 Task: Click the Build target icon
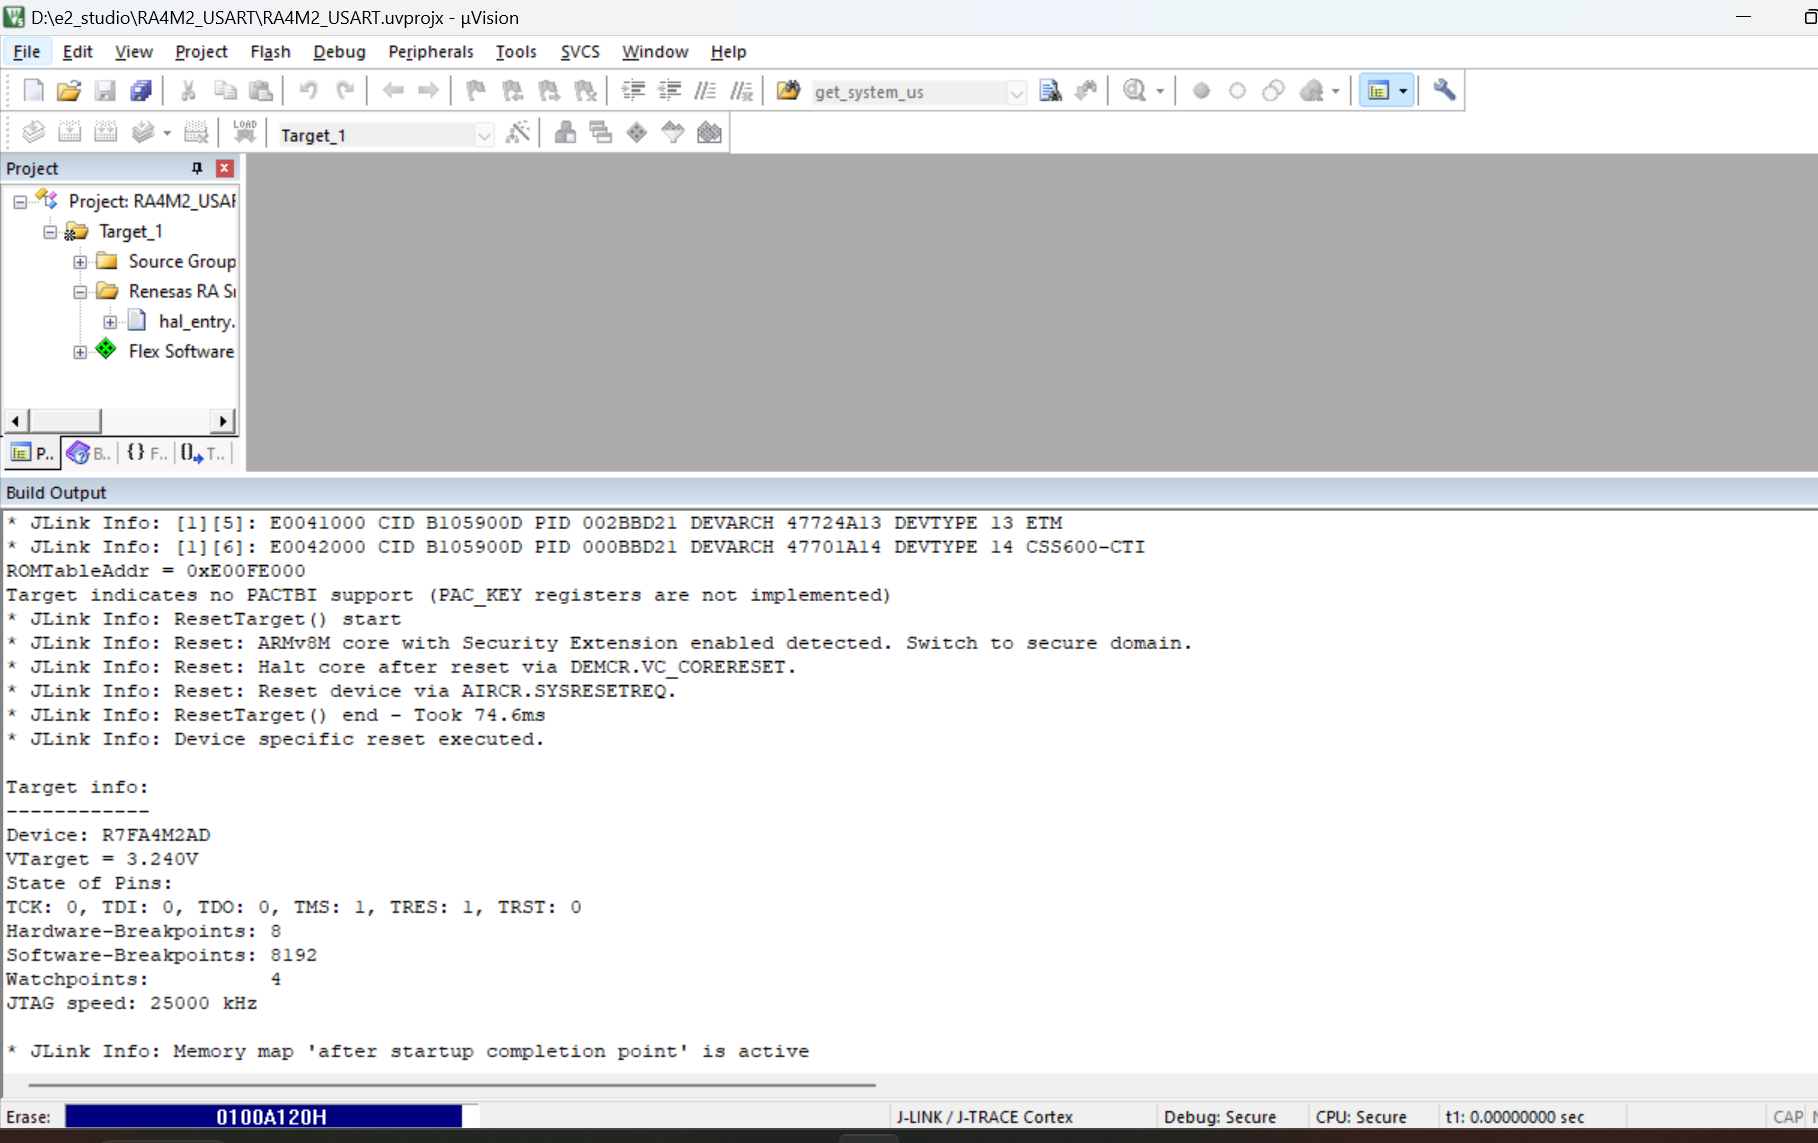(x=70, y=132)
